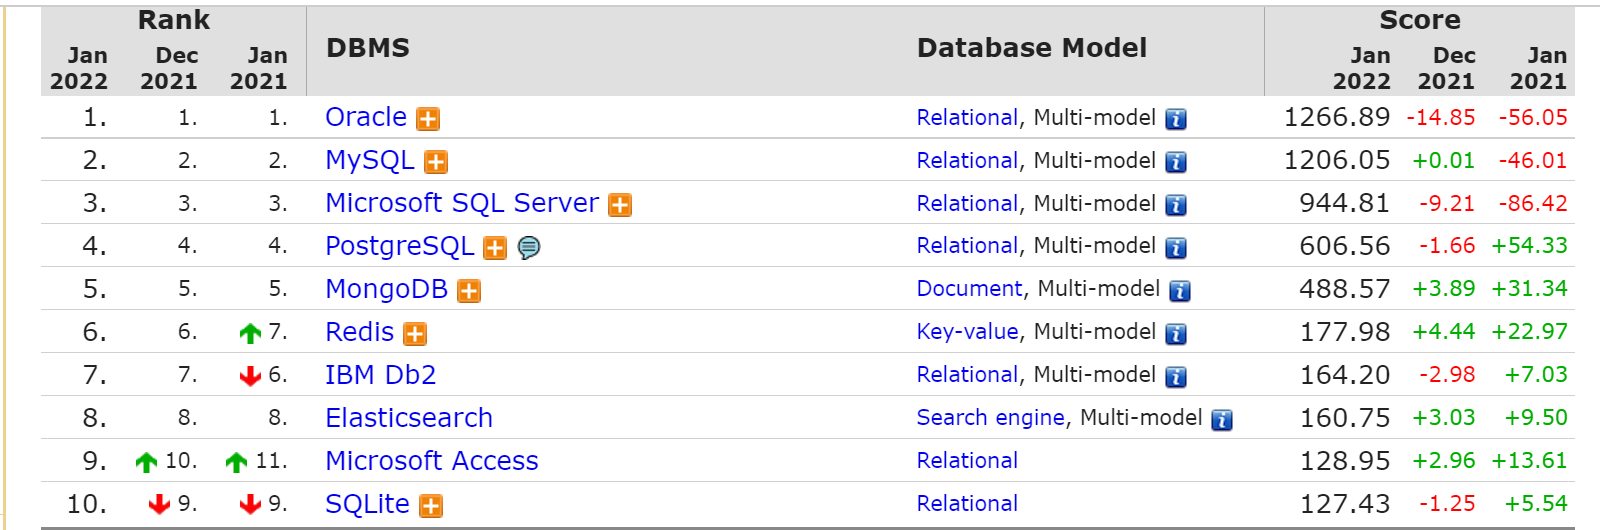1600x530 pixels.
Task: Click the orange plus icon beside MySQL
Action: (x=436, y=162)
